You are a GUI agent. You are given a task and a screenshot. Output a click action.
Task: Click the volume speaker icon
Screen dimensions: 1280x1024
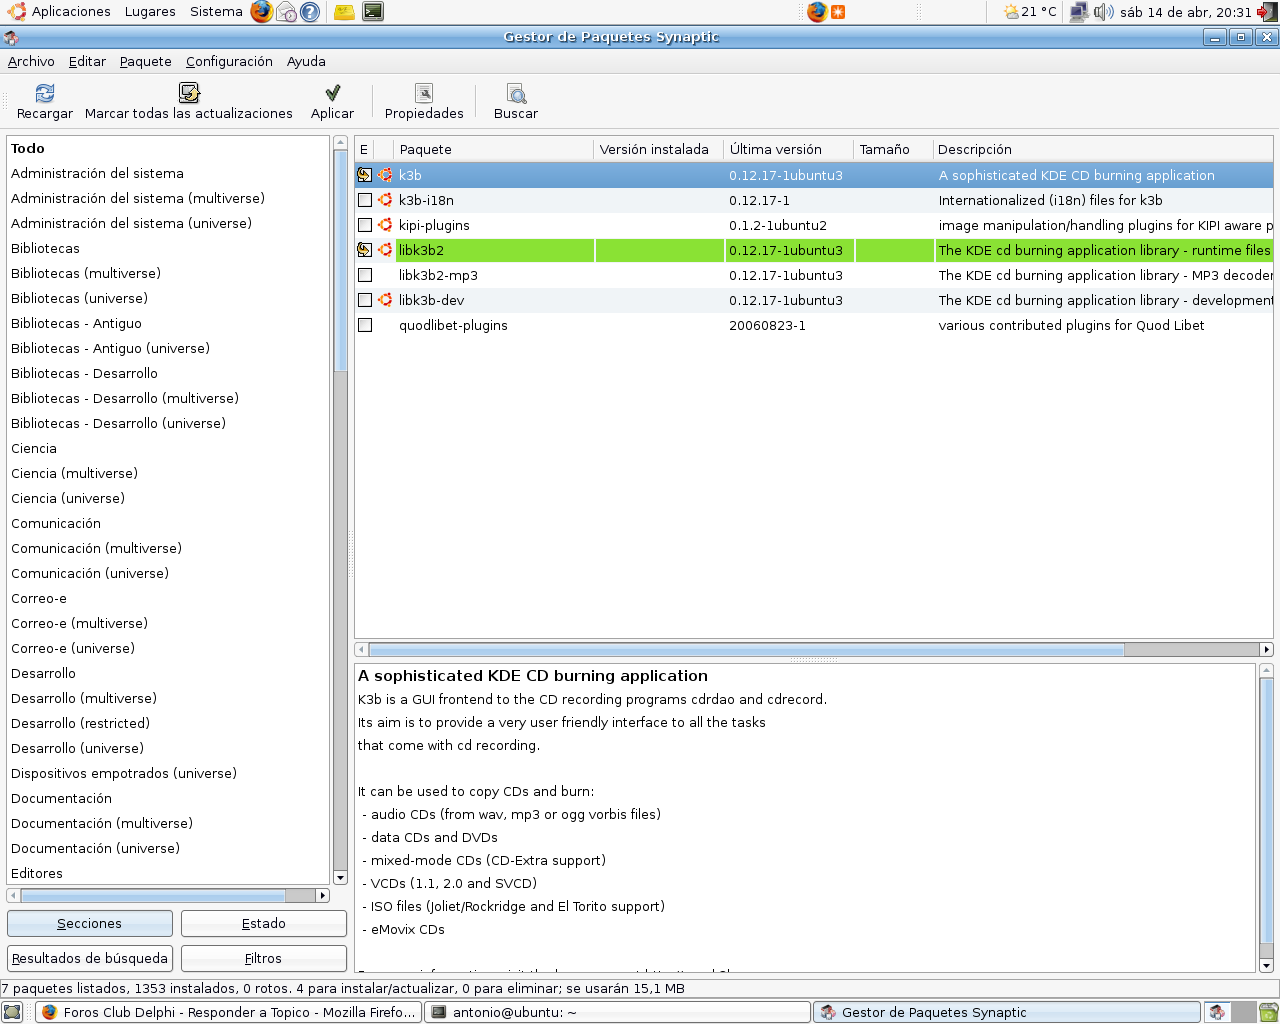coord(1104,12)
